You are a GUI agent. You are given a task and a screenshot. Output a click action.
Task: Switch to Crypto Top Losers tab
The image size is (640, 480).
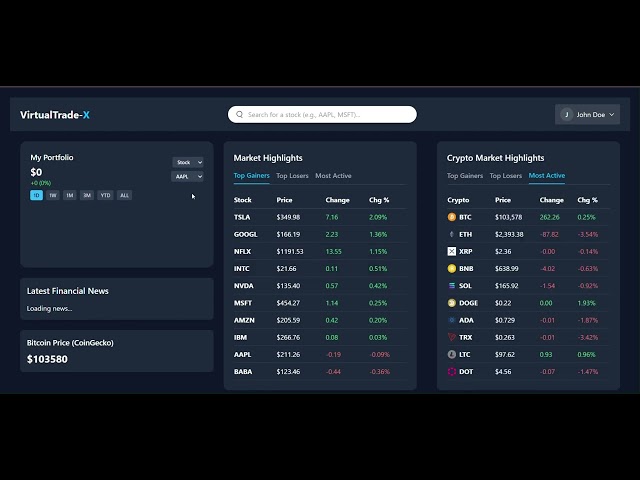pos(506,176)
